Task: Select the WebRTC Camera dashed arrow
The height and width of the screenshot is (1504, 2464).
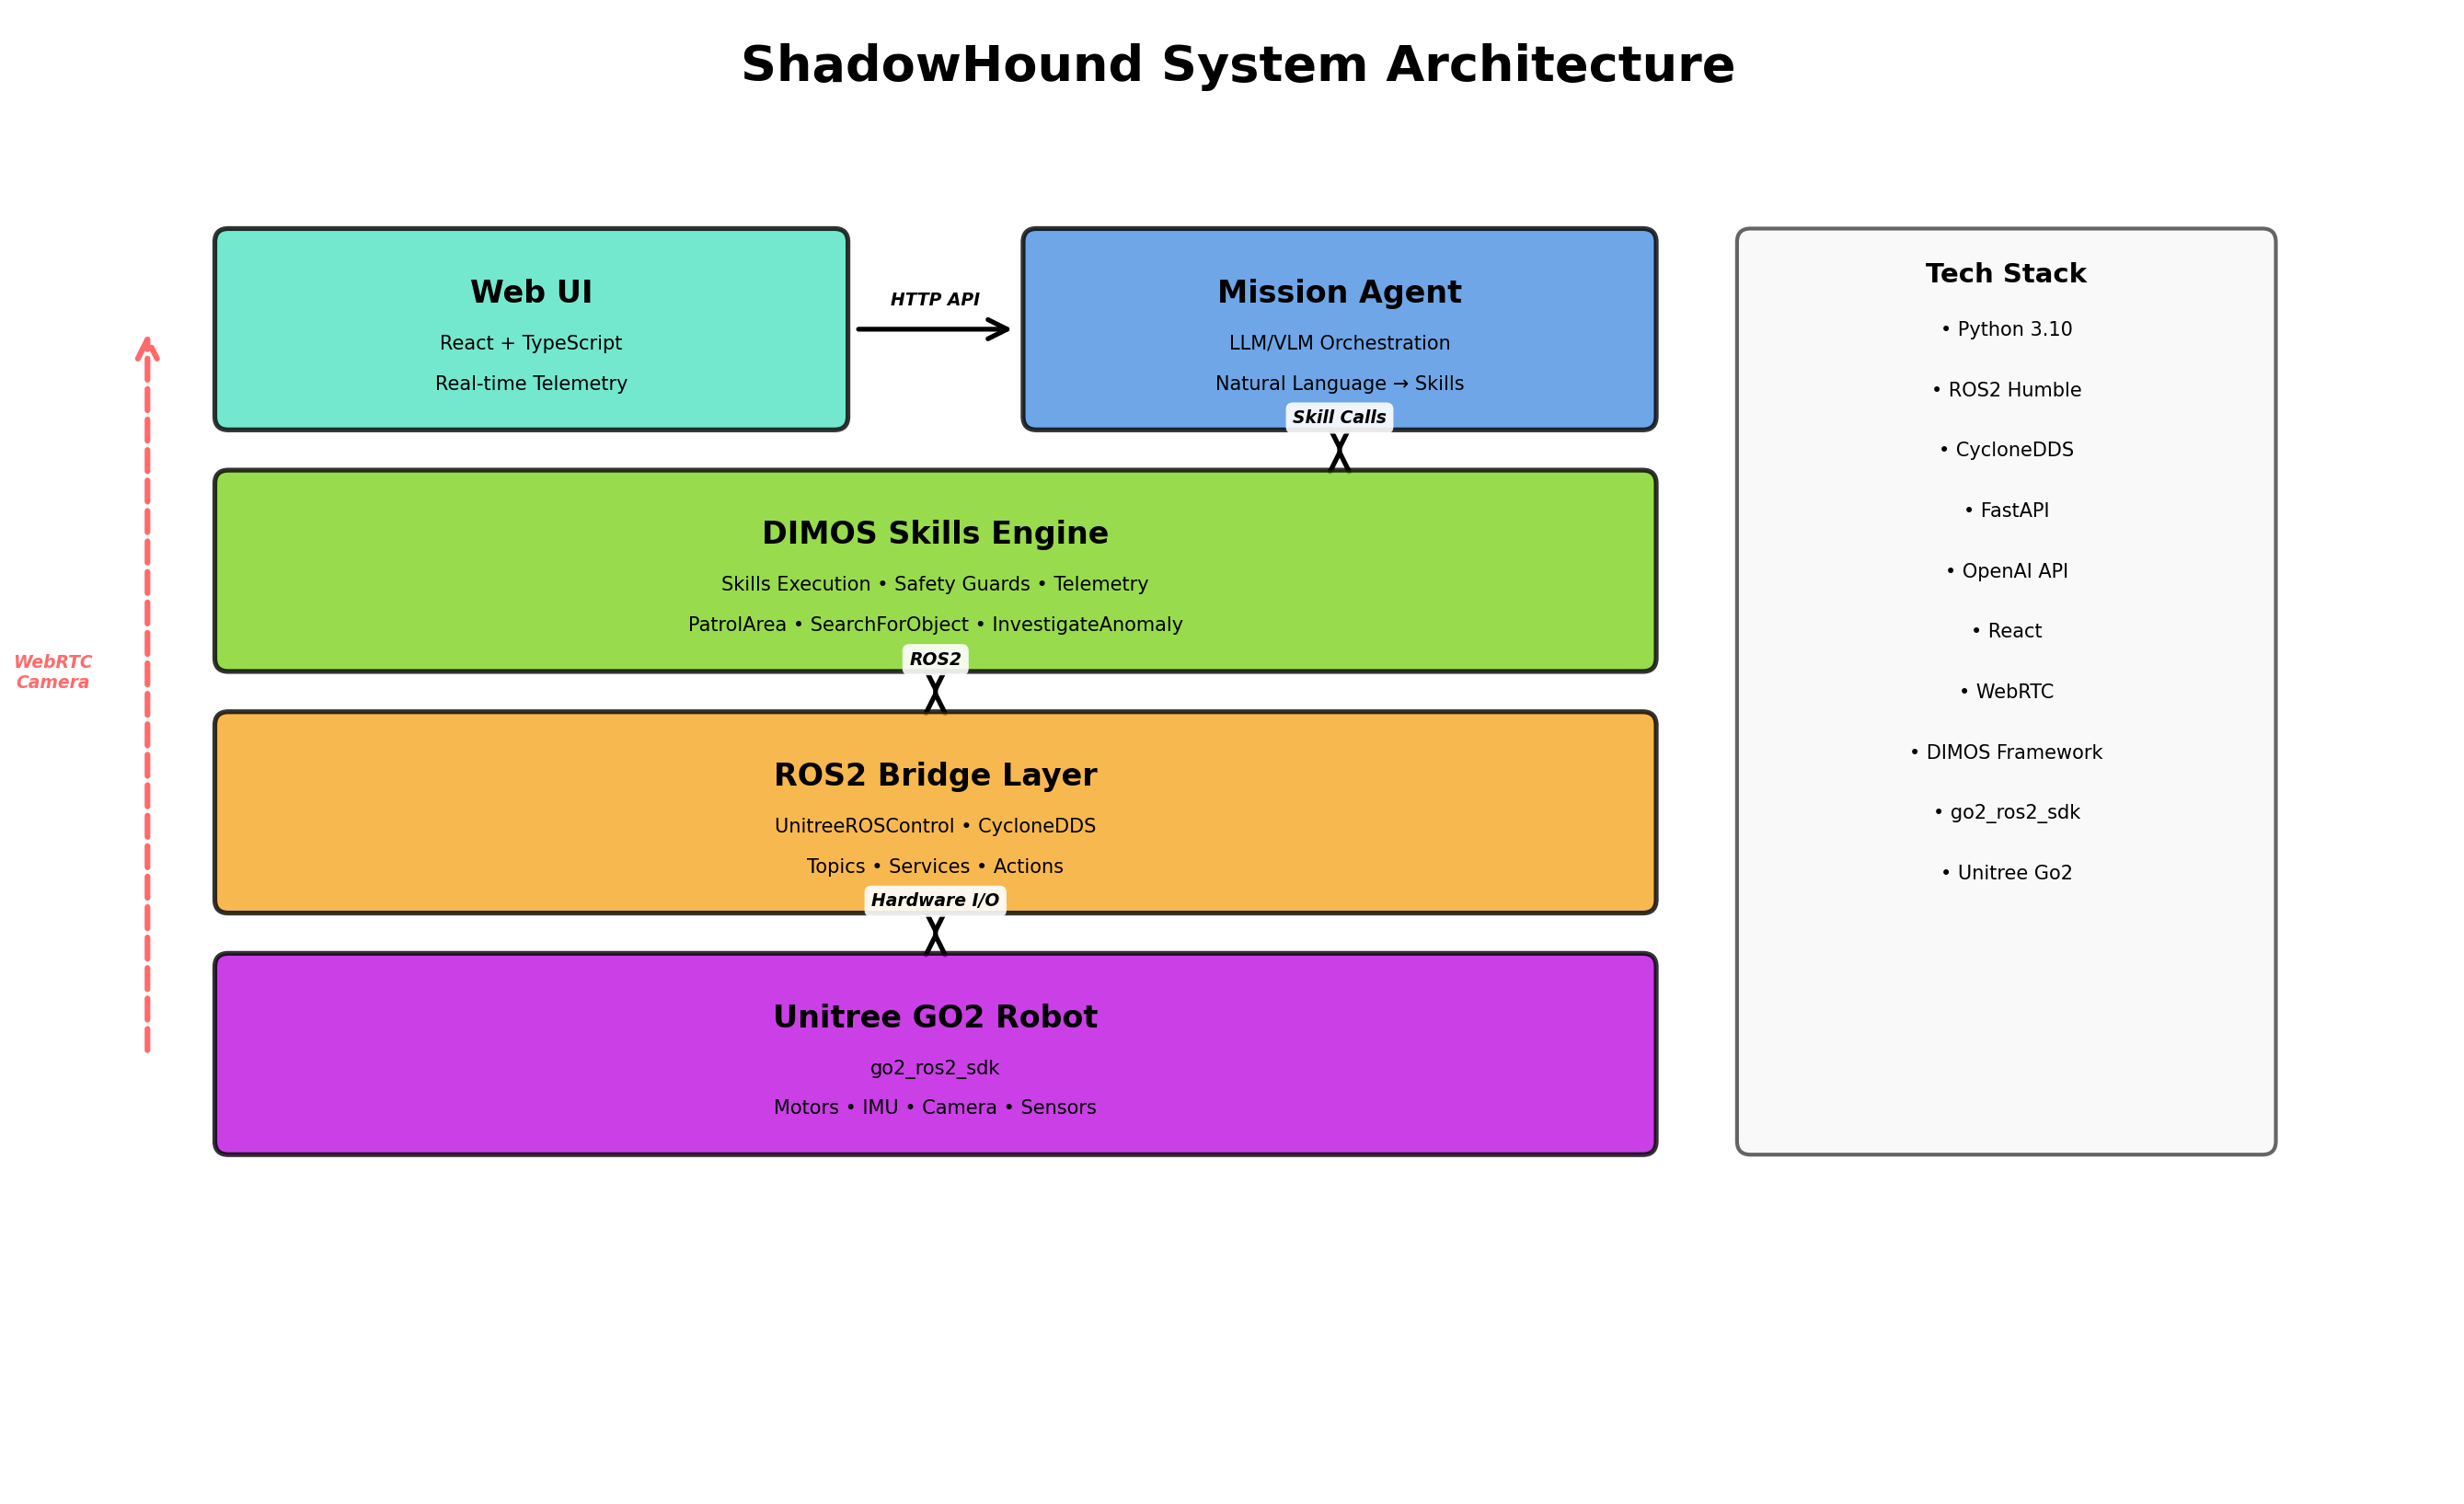Action: (148, 690)
